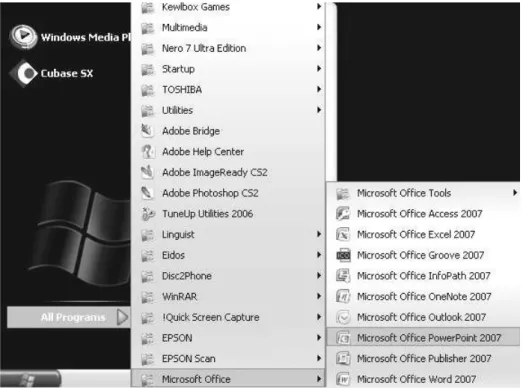Viewport: 523px width, 389px height.
Task: Select the Nero 7 Ultra Edition label
Action: 204,48
